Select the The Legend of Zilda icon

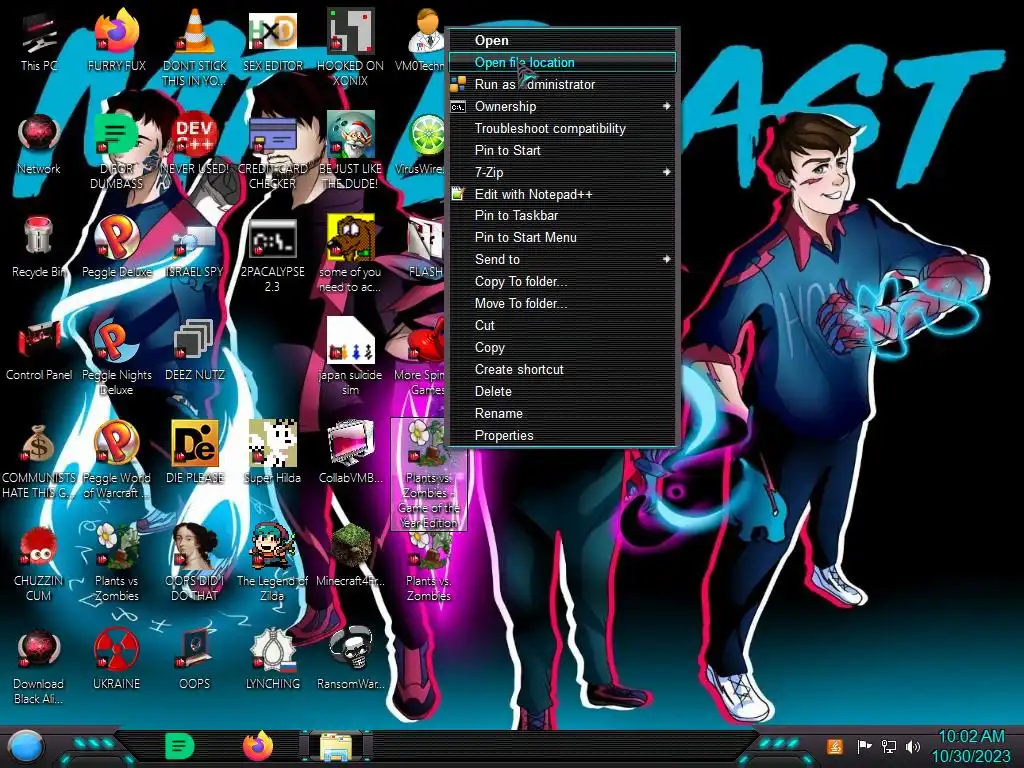click(273, 564)
